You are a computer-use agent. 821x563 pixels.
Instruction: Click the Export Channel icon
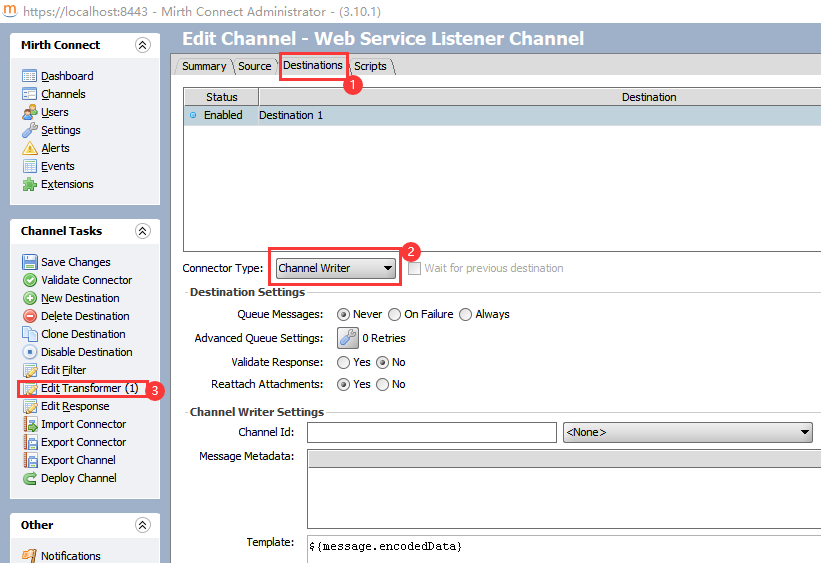pyautogui.click(x=30, y=460)
